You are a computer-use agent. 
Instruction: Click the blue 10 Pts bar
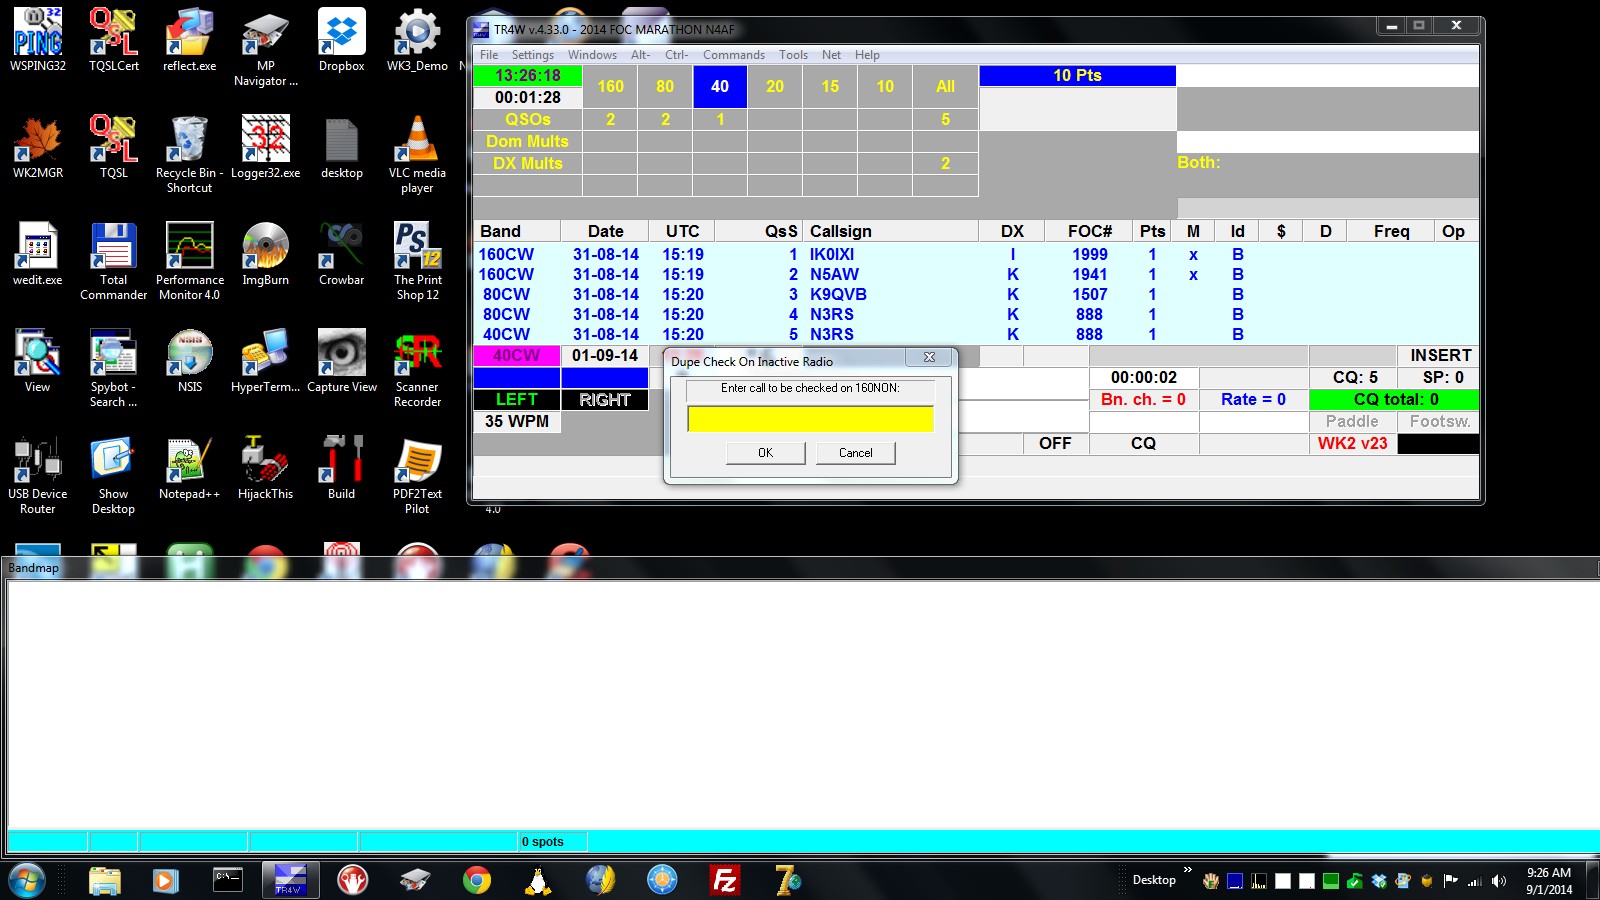coord(1077,76)
